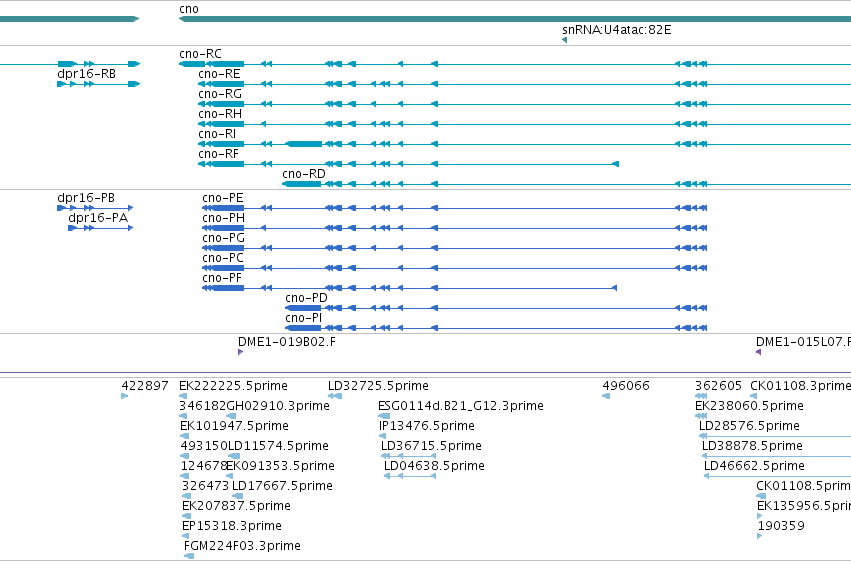Select LD17667.5prime EST

(282, 487)
